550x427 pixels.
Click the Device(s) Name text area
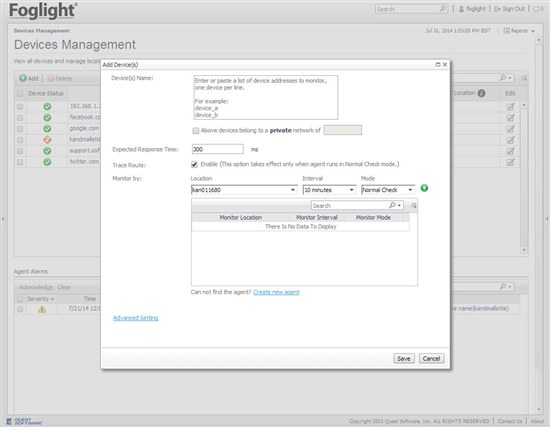(x=266, y=97)
